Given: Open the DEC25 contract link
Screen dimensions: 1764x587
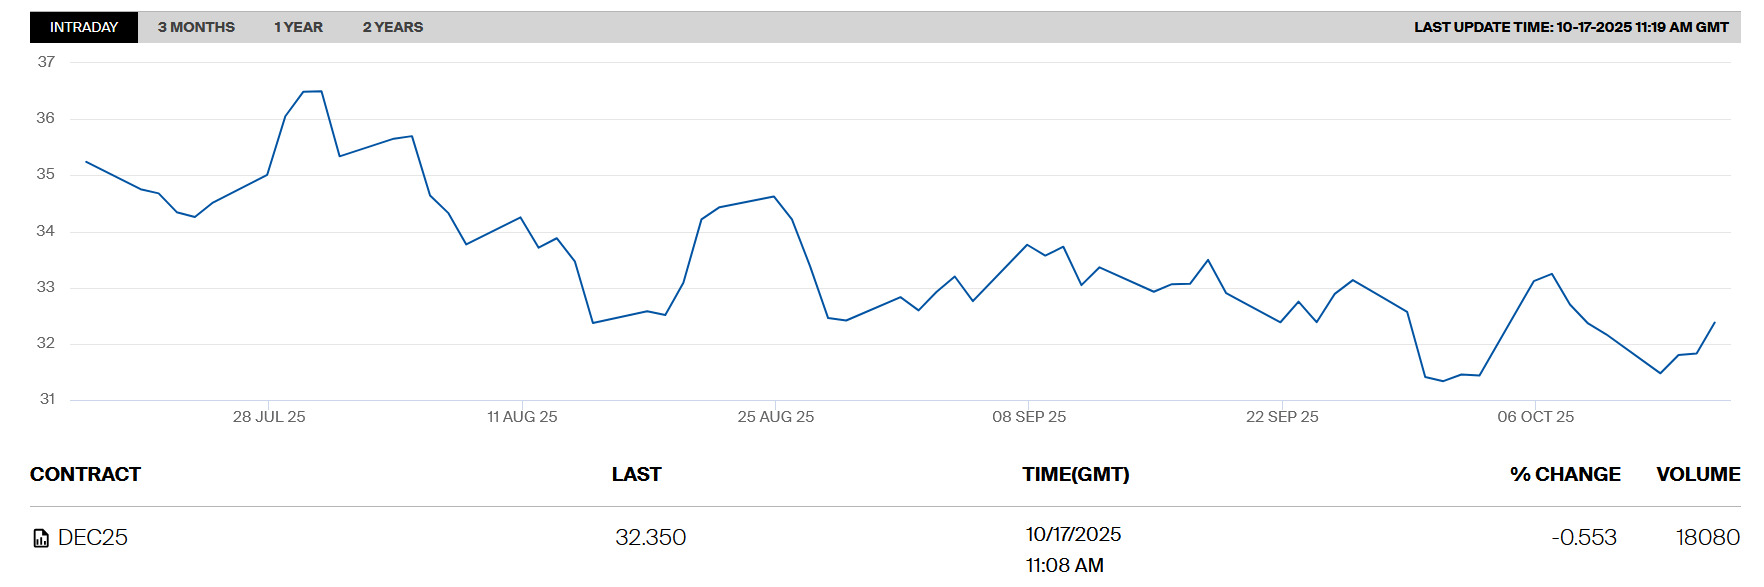Looking at the screenshot, I should pyautogui.click(x=93, y=538).
